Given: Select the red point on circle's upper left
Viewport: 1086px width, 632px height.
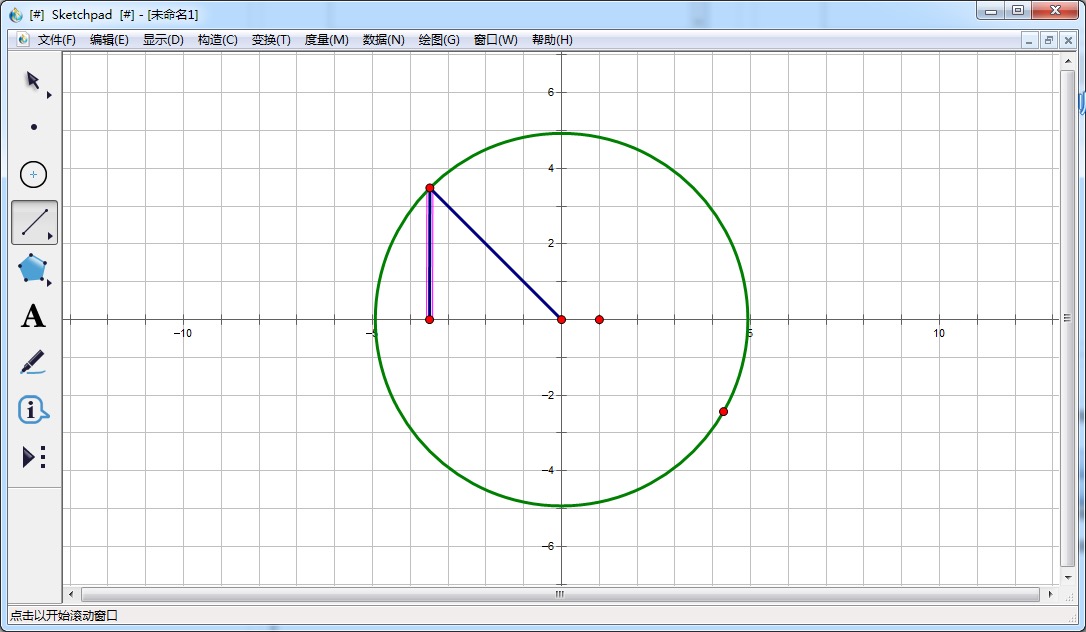Looking at the screenshot, I should (x=430, y=188).
